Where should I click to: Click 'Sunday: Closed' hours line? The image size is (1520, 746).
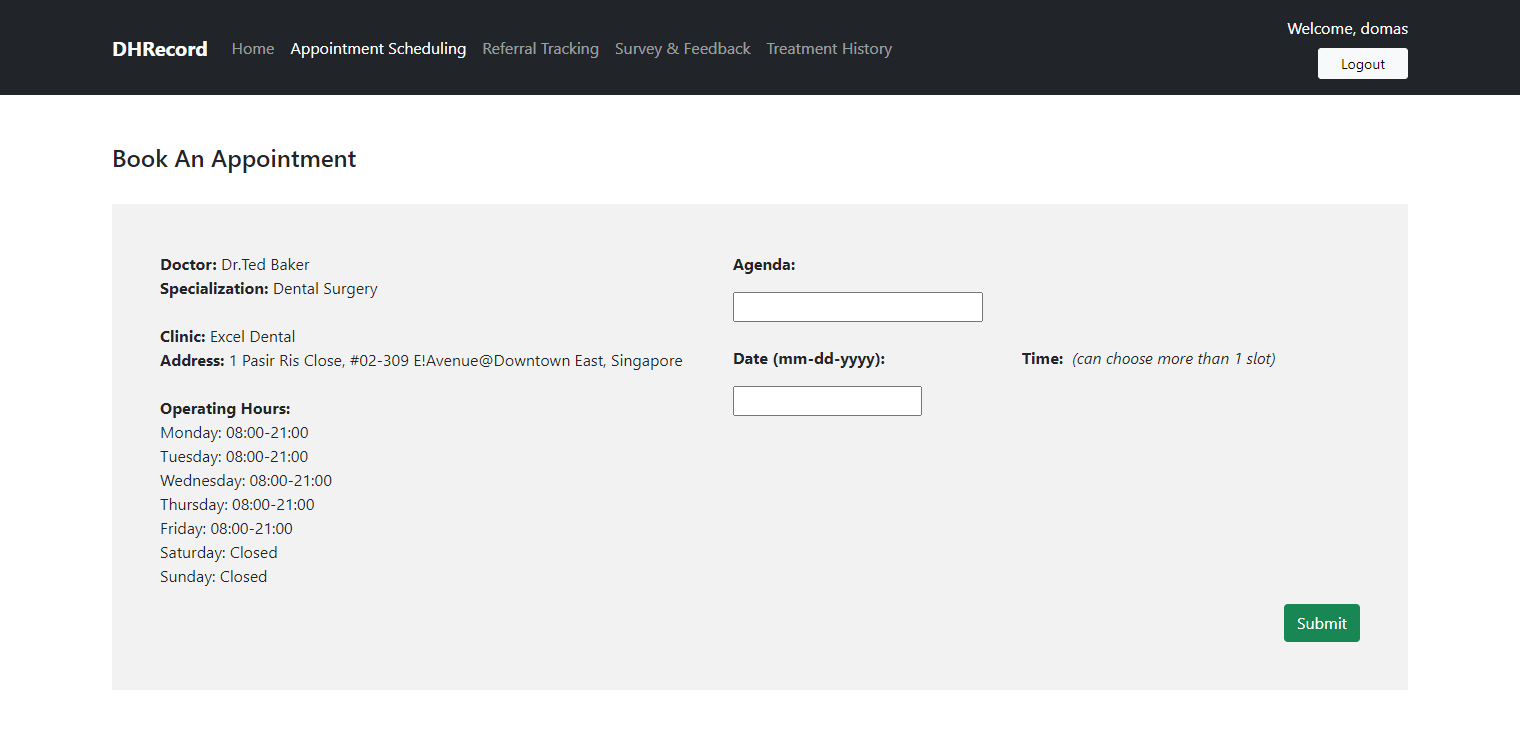(213, 577)
